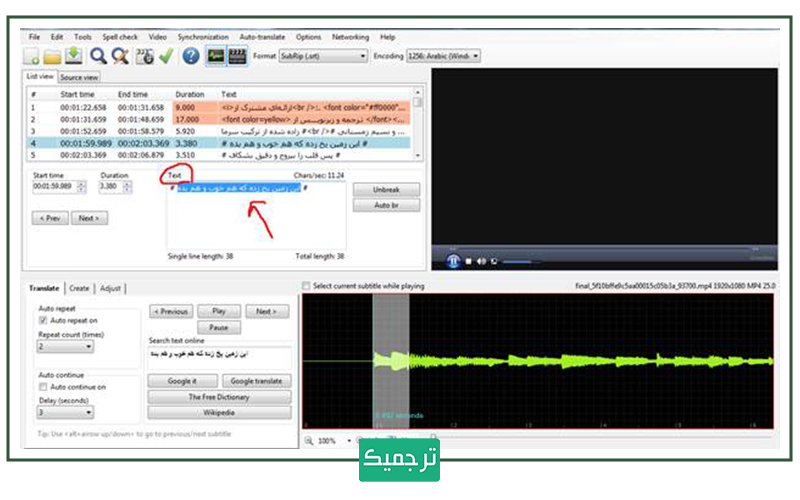This screenshot has width=800, height=500.
Task: Open the File menu
Action: pos(34,37)
